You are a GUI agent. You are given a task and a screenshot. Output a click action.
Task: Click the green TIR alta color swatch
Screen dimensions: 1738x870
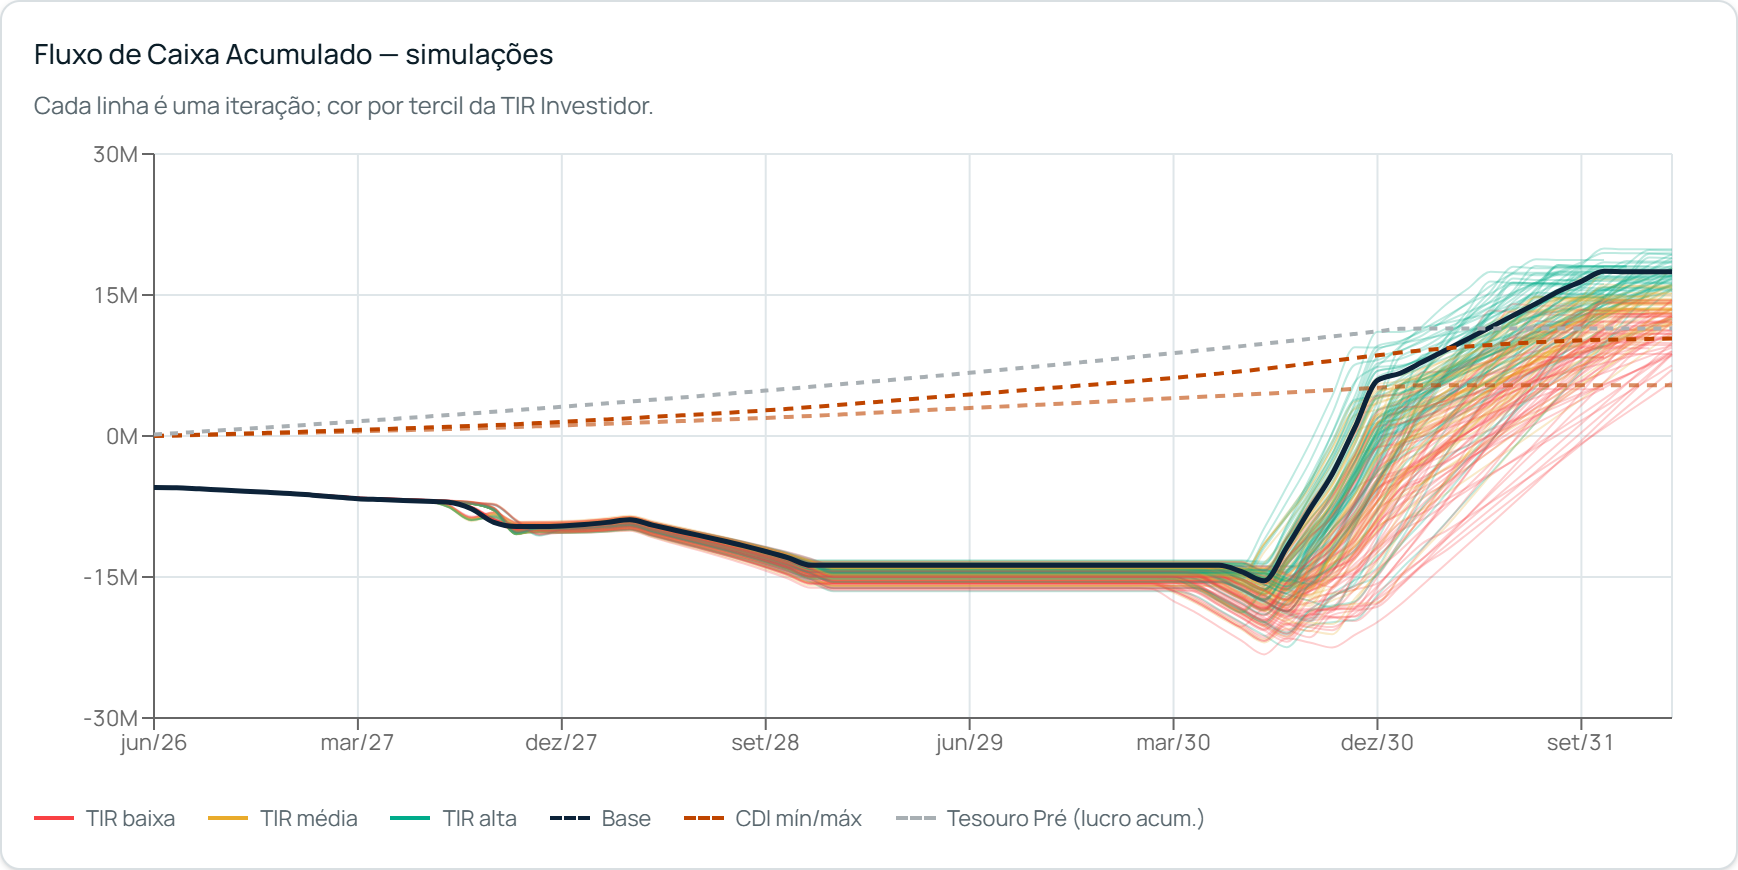pyautogui.click(x=410, y=818)
